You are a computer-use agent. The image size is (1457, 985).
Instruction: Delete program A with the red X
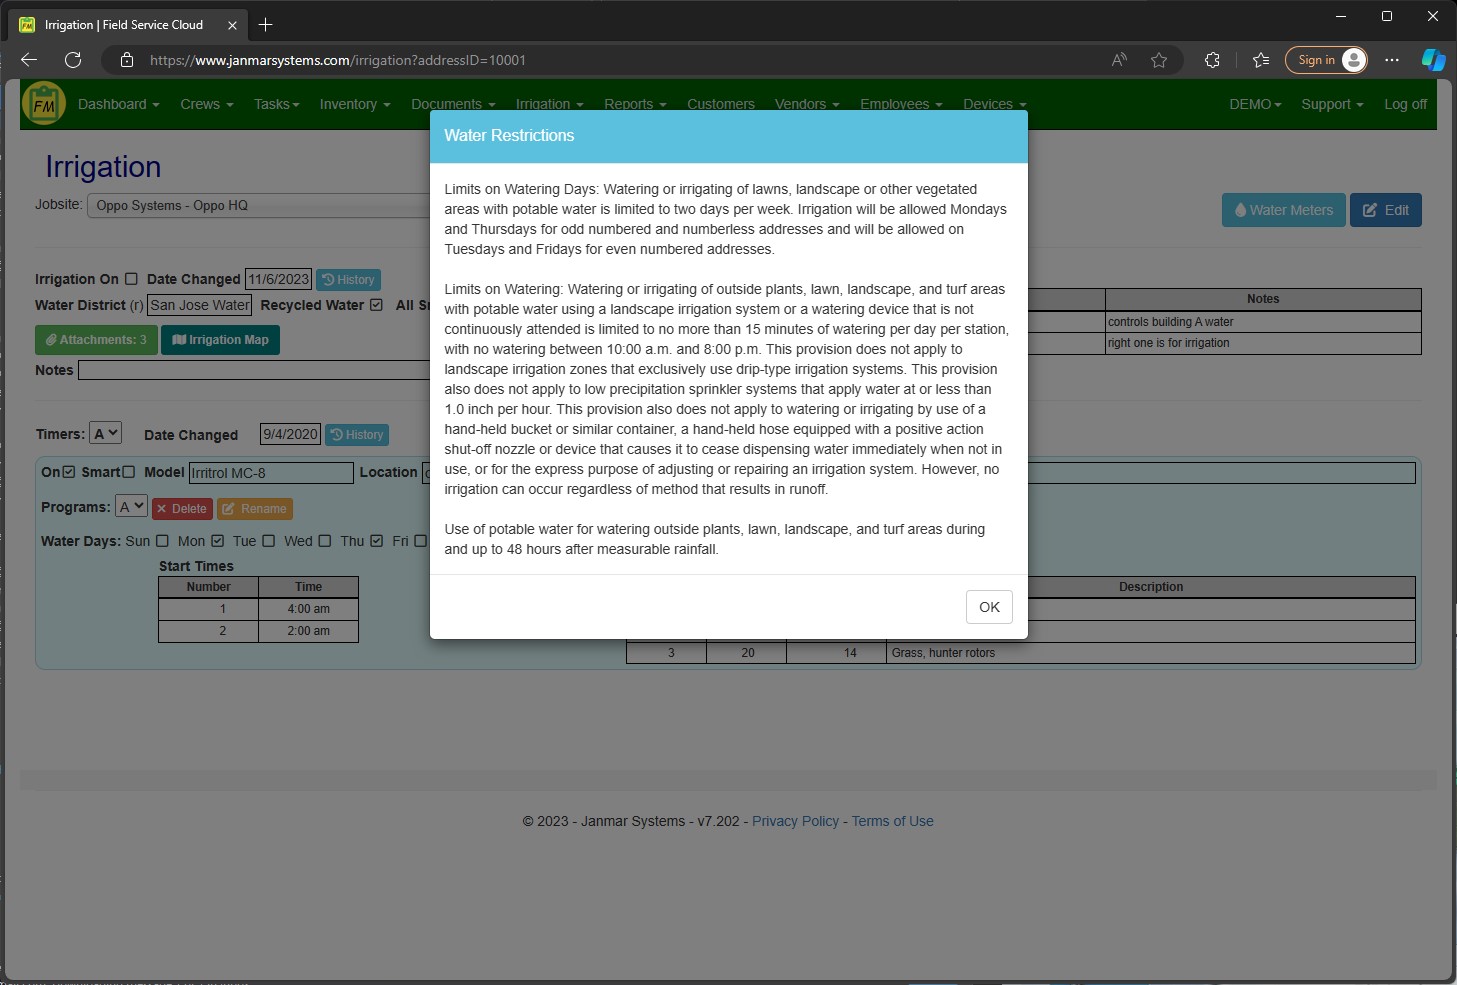[181, 508]
